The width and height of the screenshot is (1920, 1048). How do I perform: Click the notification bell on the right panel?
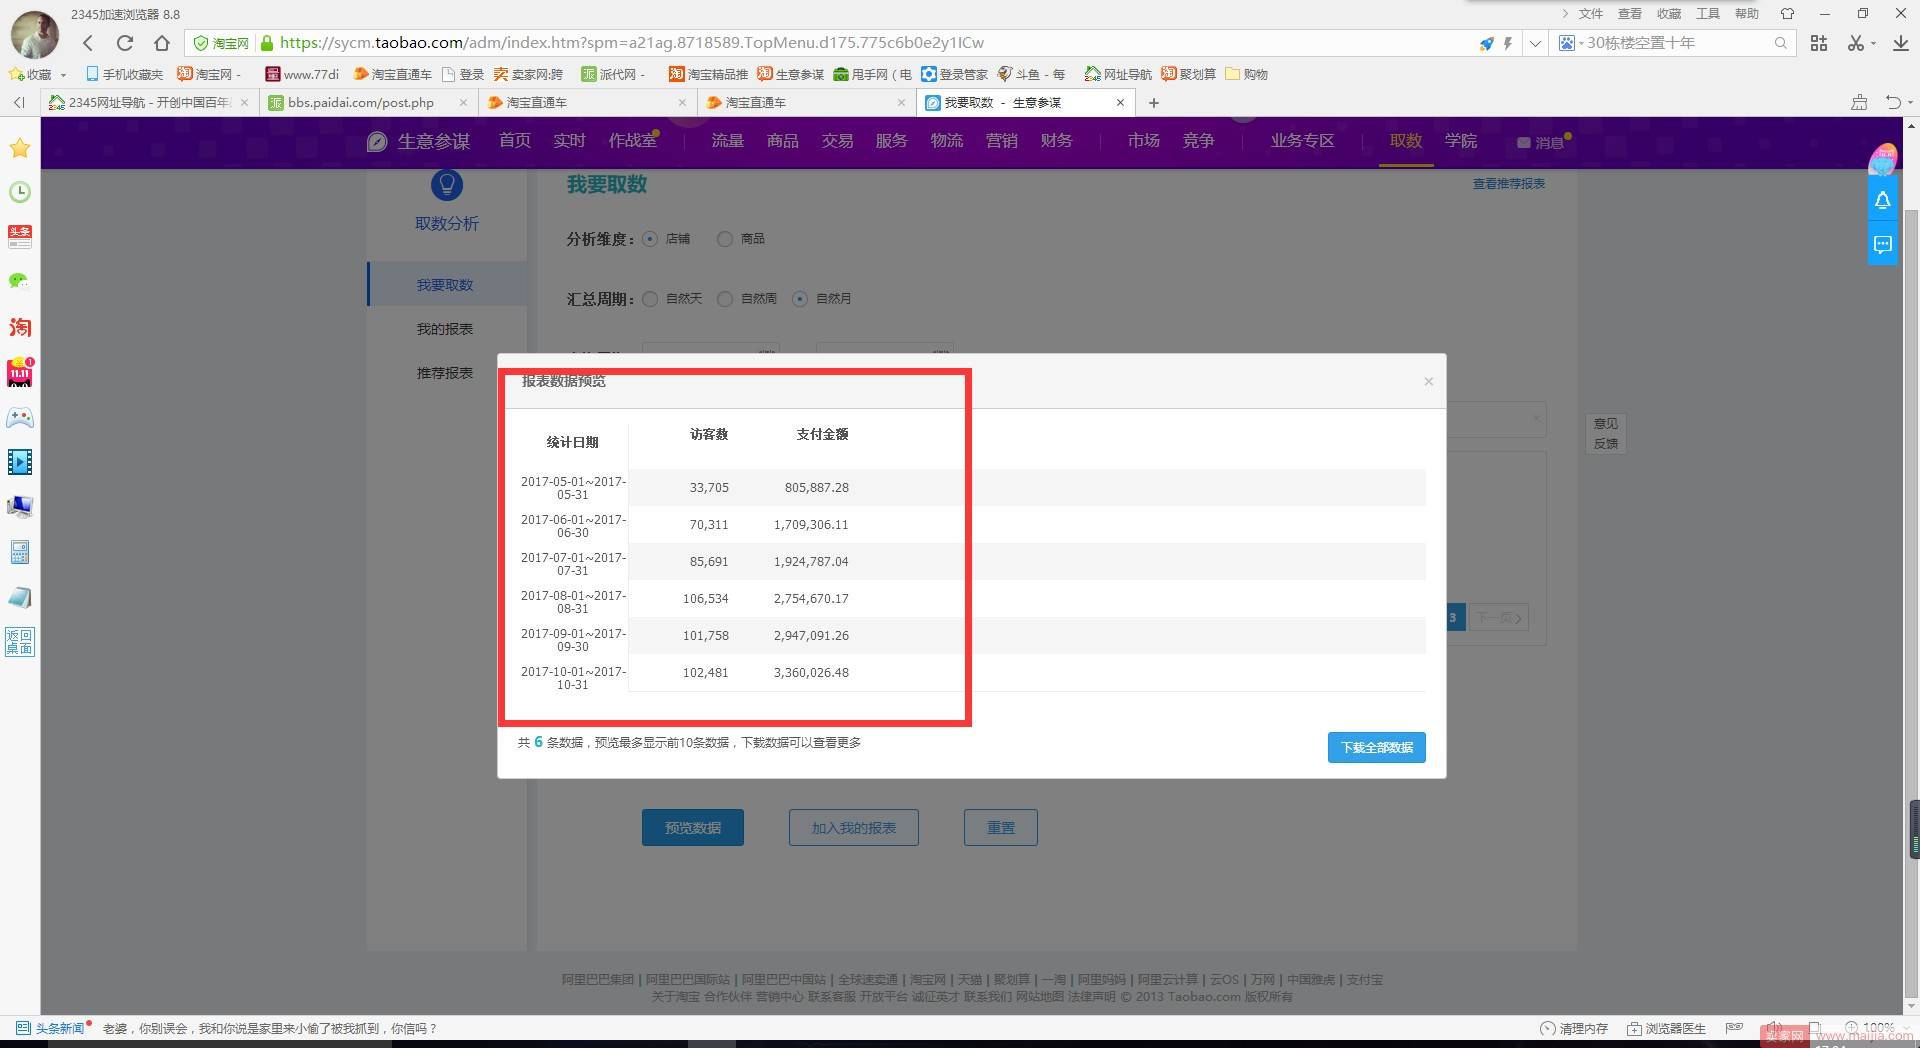pyautogui.click(x=1883, y=201)
